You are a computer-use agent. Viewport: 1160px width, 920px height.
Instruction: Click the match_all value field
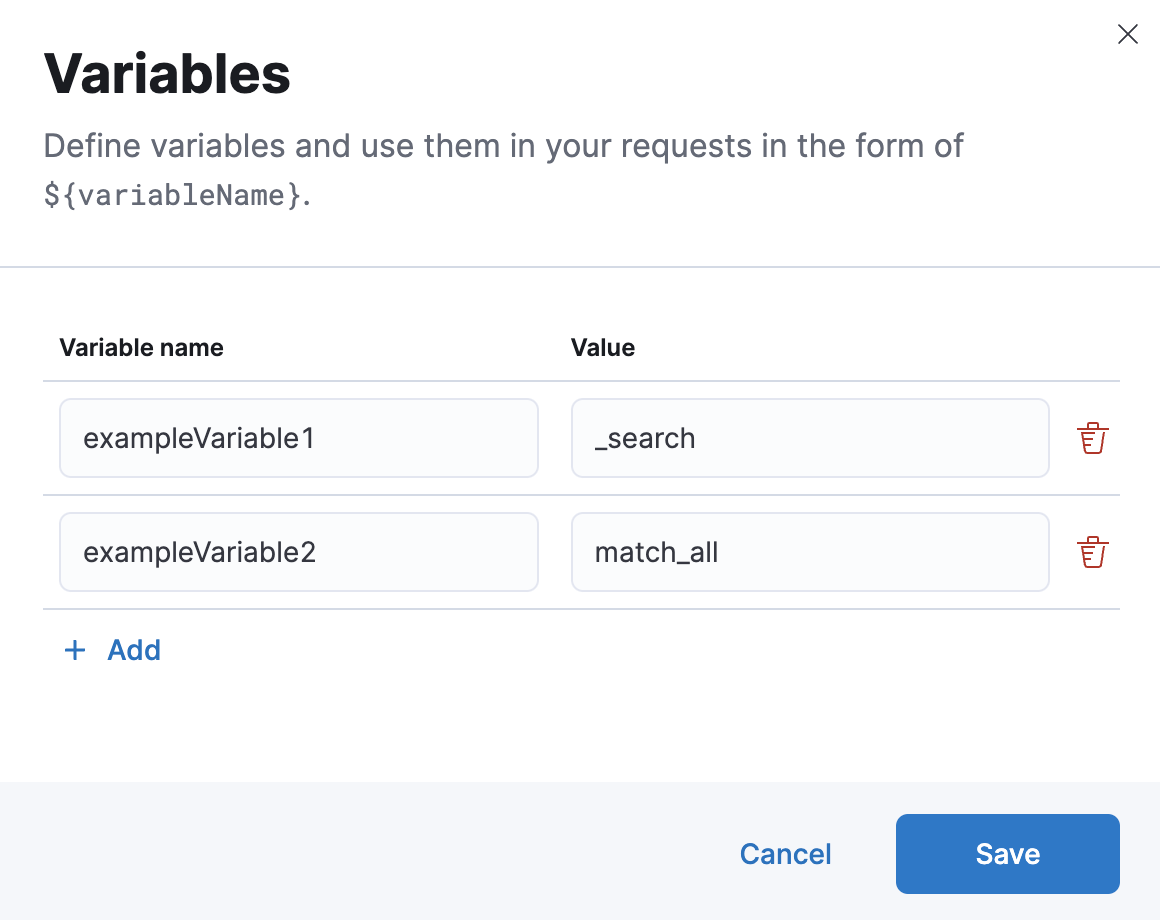click(810, 551)
